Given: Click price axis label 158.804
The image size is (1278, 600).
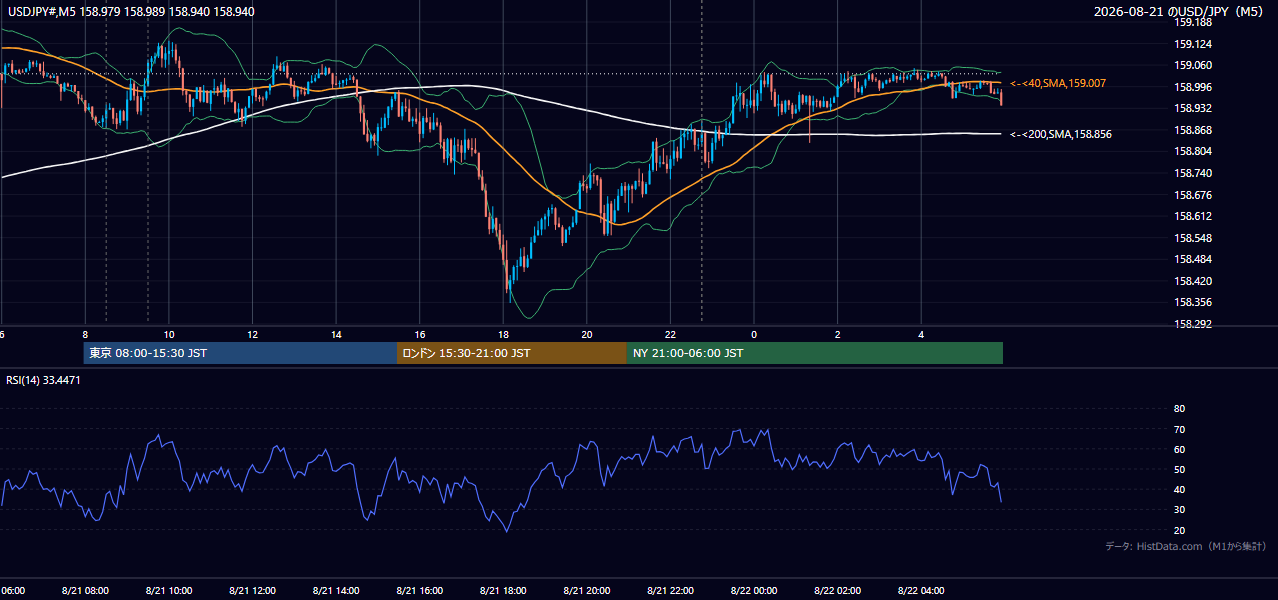Looking at the screenshot, I should 1192,151.
